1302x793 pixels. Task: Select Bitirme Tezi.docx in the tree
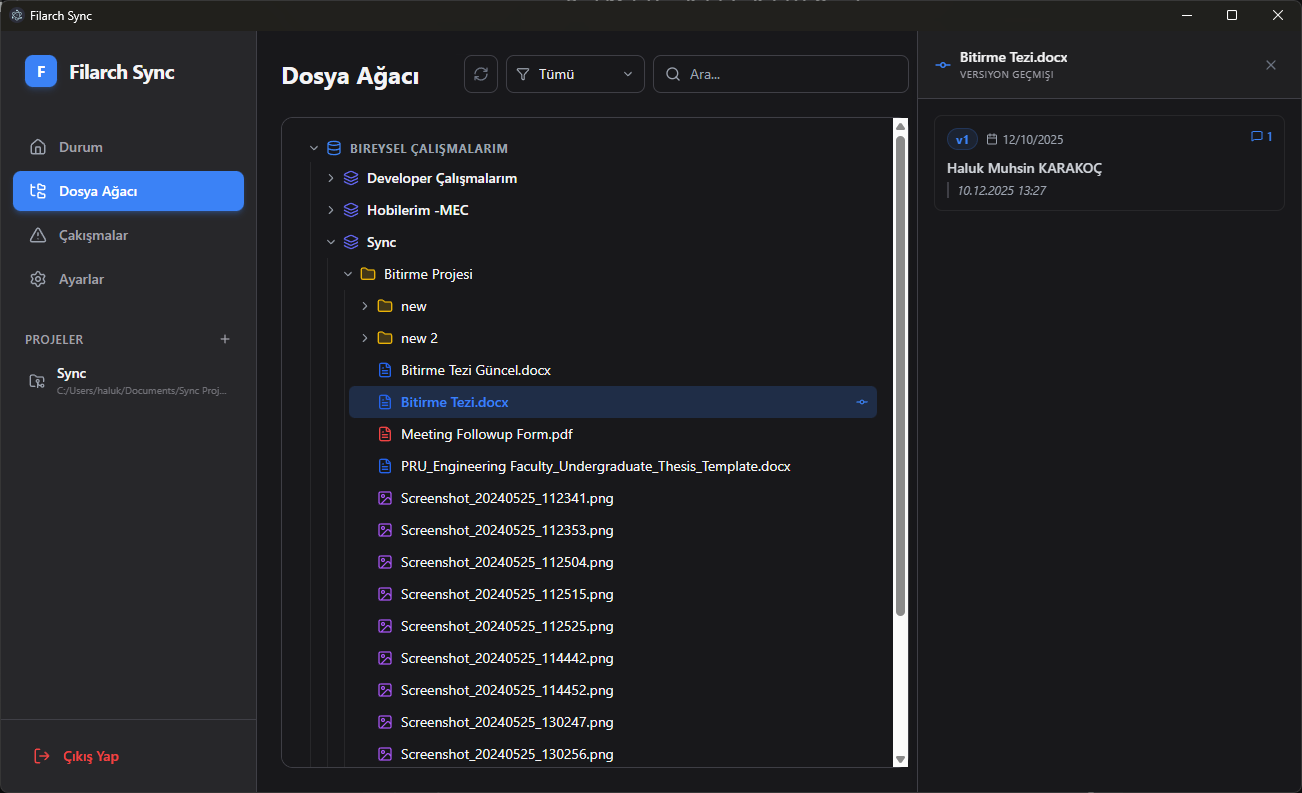612,402
